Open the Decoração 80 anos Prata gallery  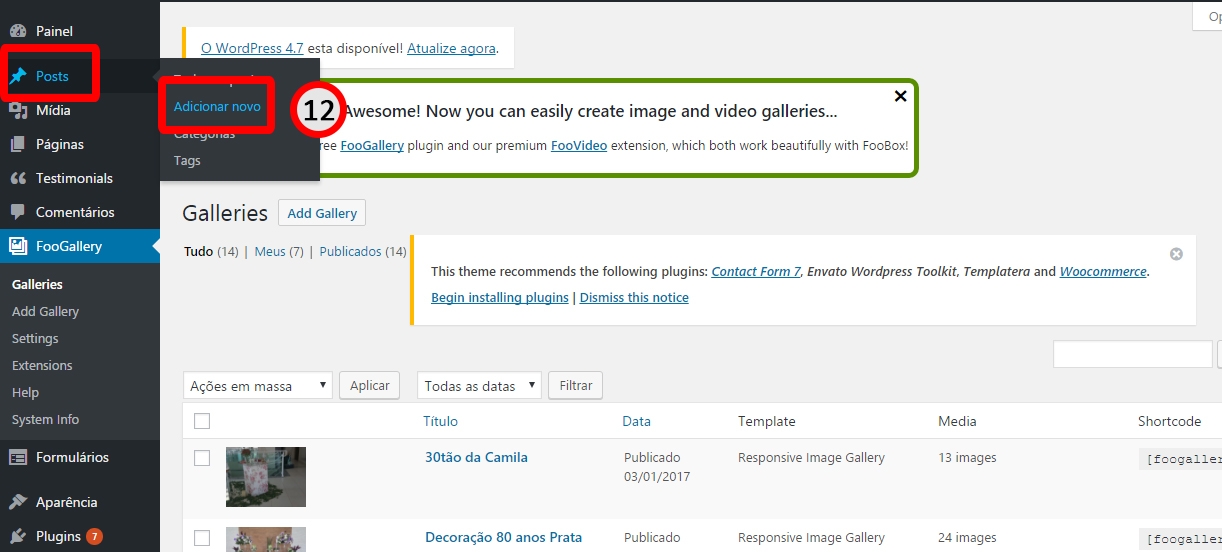point(503,537)
